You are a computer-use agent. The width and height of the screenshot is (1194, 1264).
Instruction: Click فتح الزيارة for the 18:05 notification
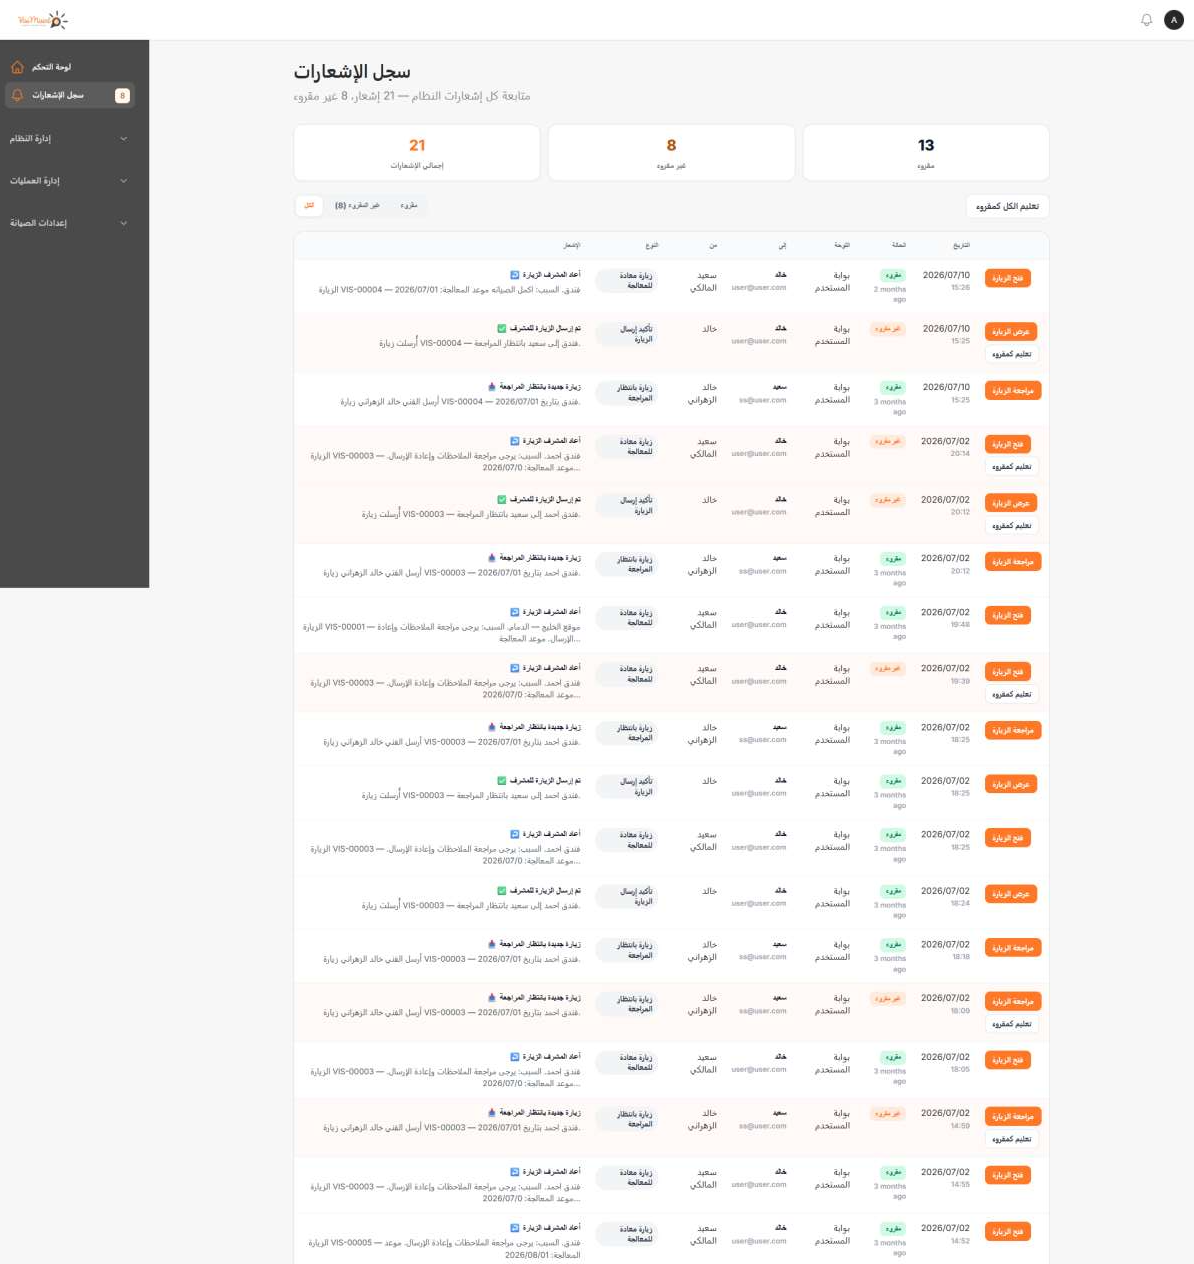[x=1007, y=1060]
